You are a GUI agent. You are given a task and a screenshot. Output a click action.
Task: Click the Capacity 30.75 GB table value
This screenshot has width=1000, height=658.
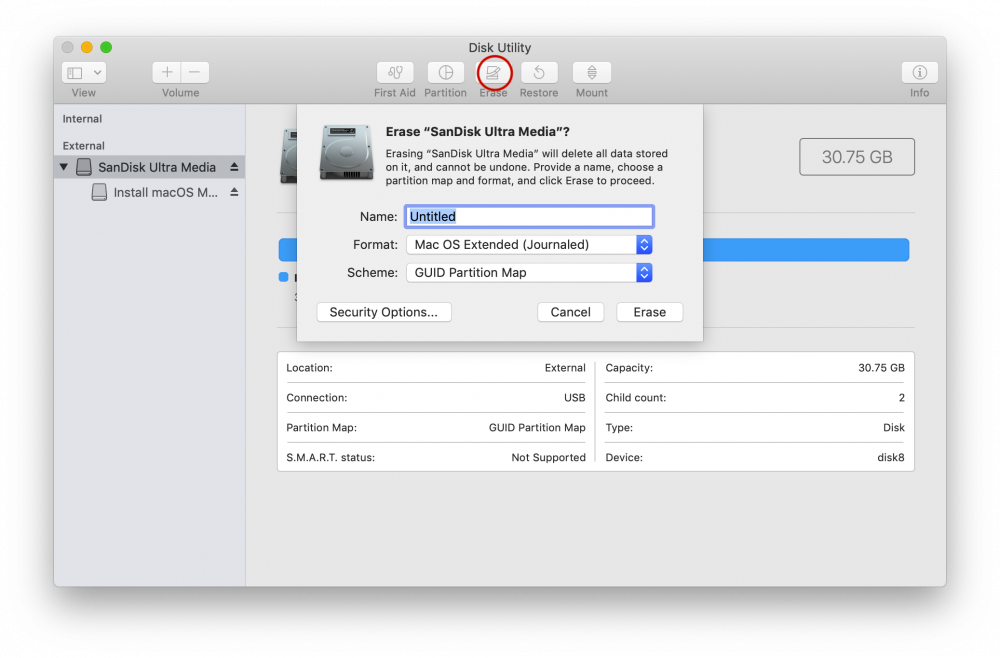tap(881, 368)
